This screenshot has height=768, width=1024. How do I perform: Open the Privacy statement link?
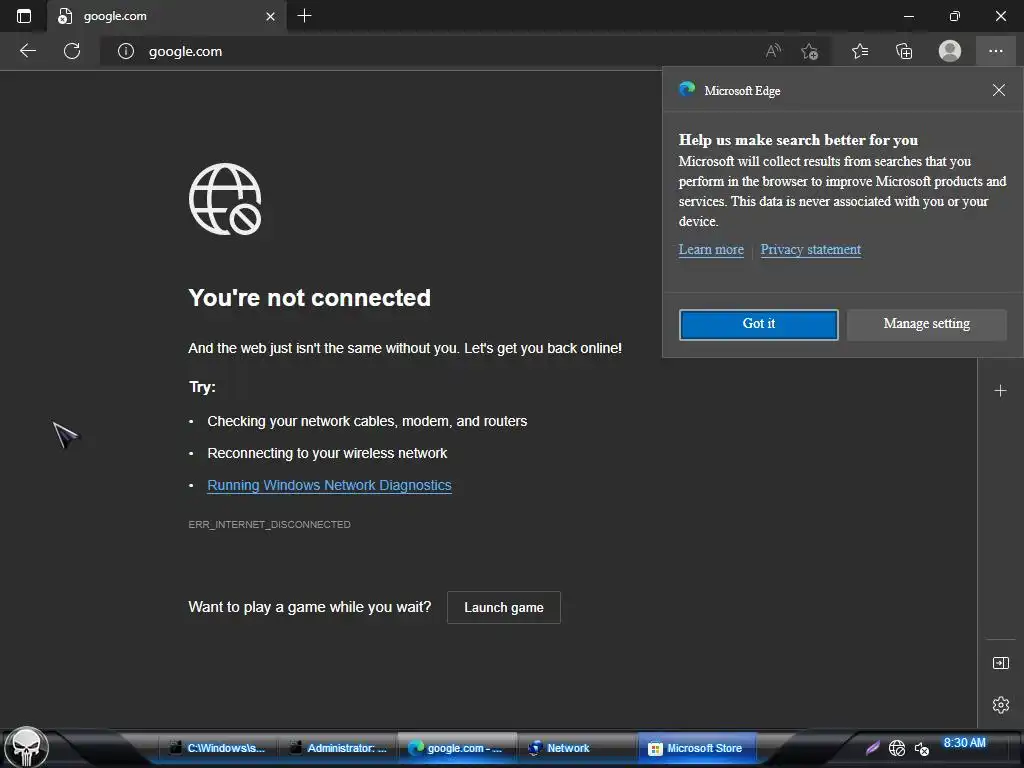pos(810,249)
